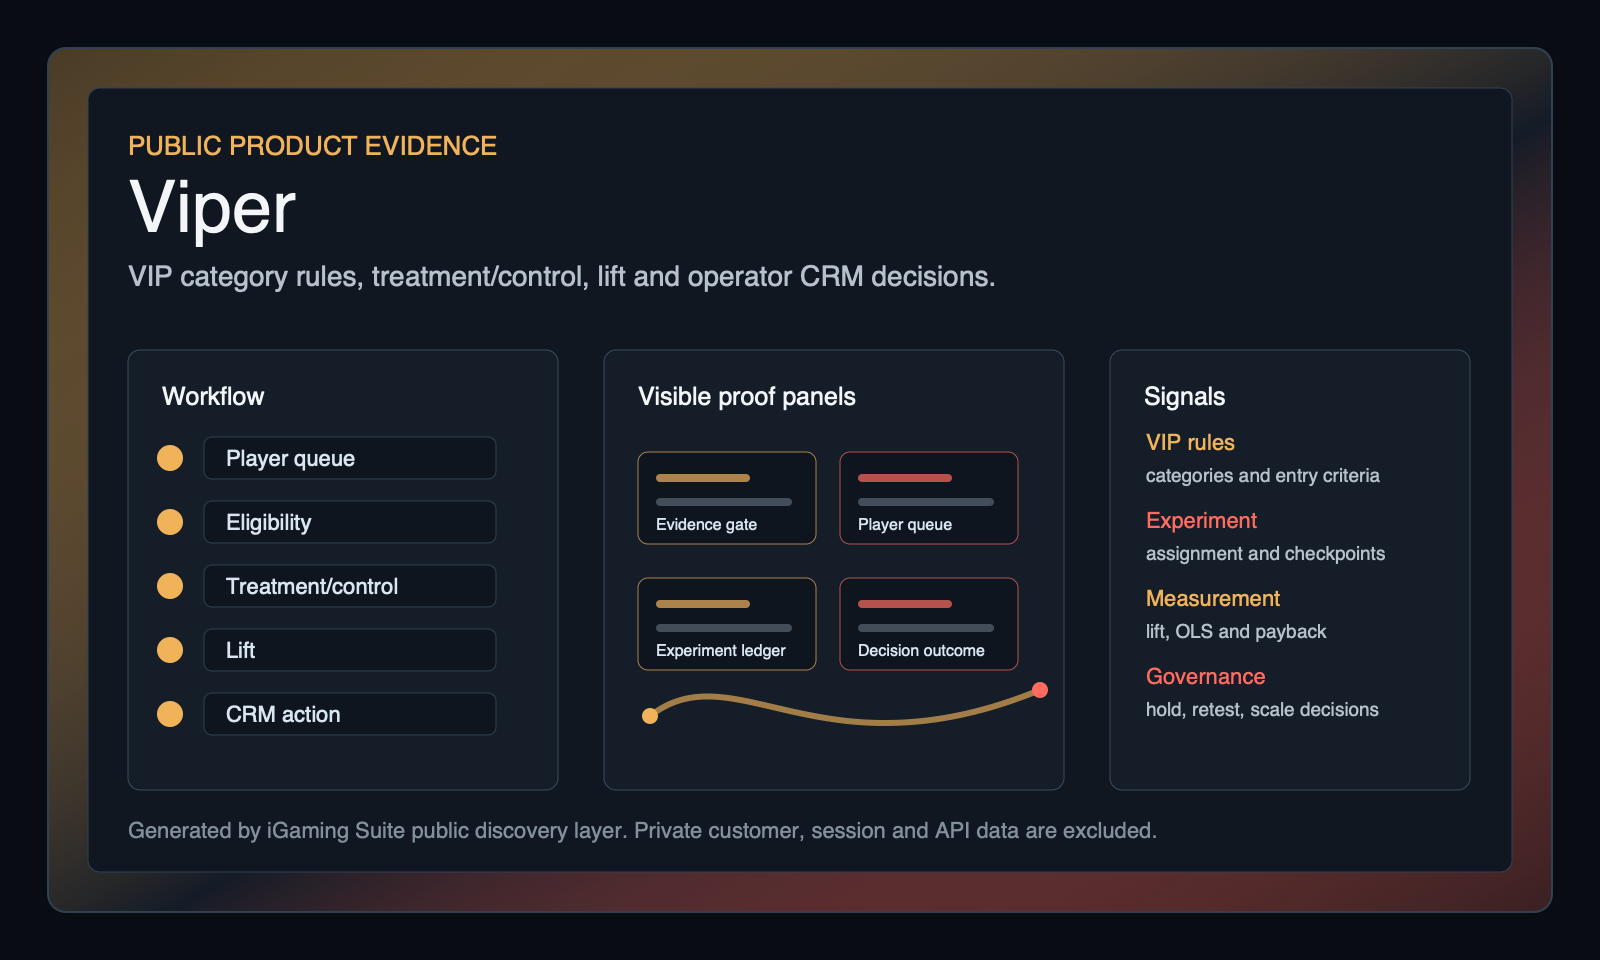Open the Decision outcome proof panel

[x=929, y=624]
